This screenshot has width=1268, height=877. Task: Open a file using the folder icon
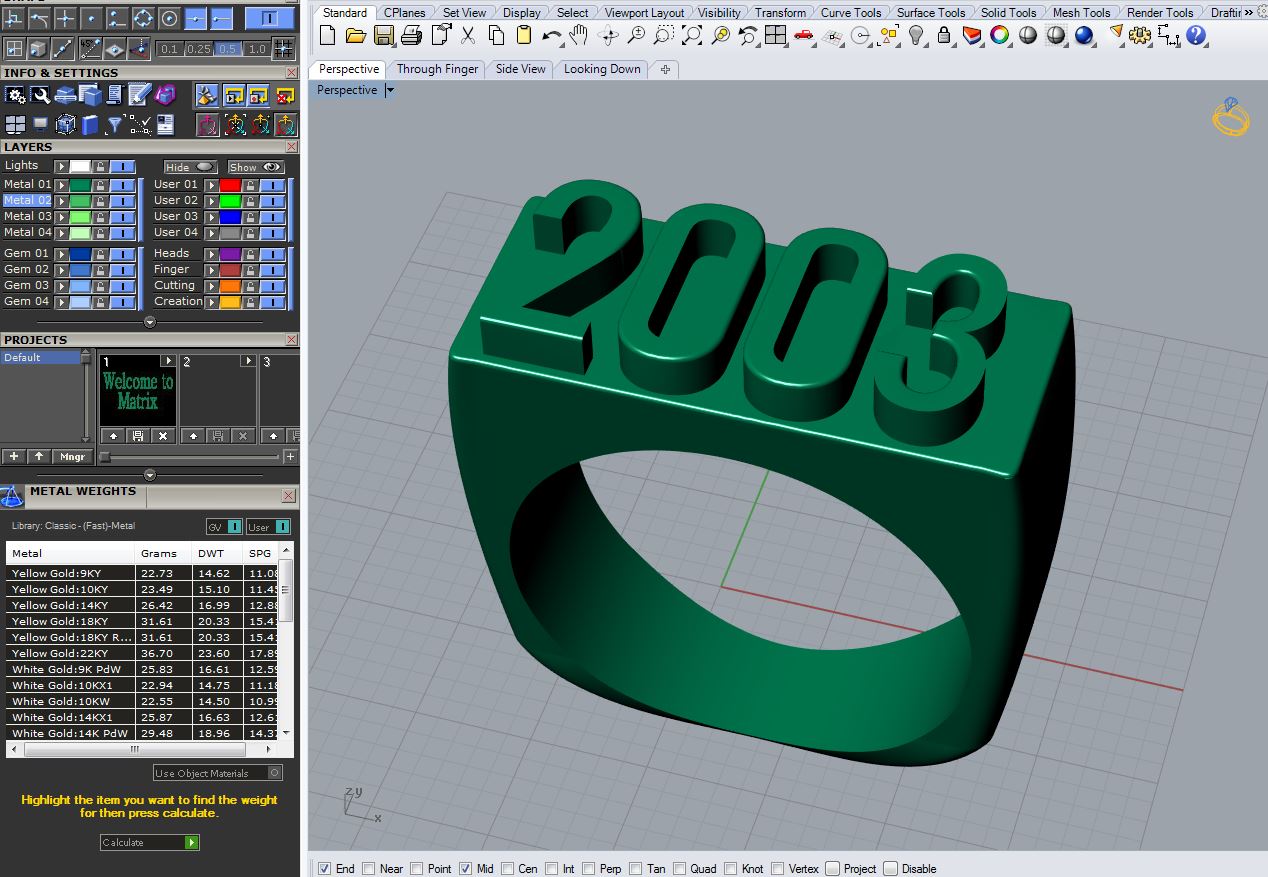point(355,36)
